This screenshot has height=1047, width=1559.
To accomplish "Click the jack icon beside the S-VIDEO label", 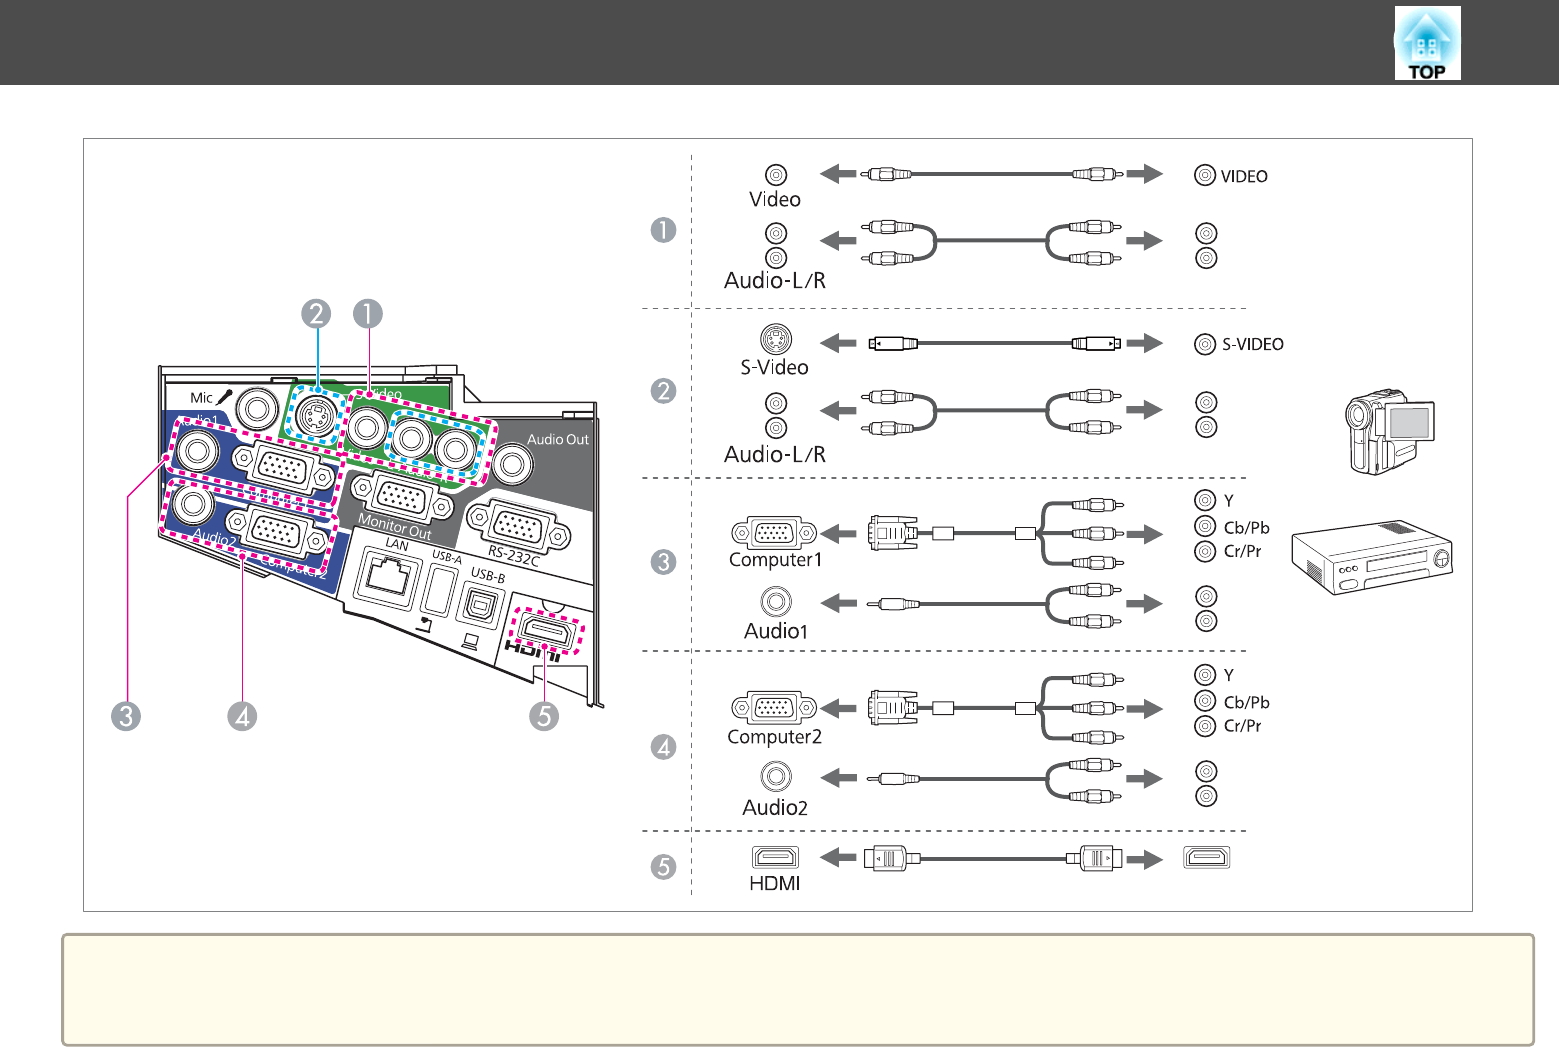I will 1205,344.
